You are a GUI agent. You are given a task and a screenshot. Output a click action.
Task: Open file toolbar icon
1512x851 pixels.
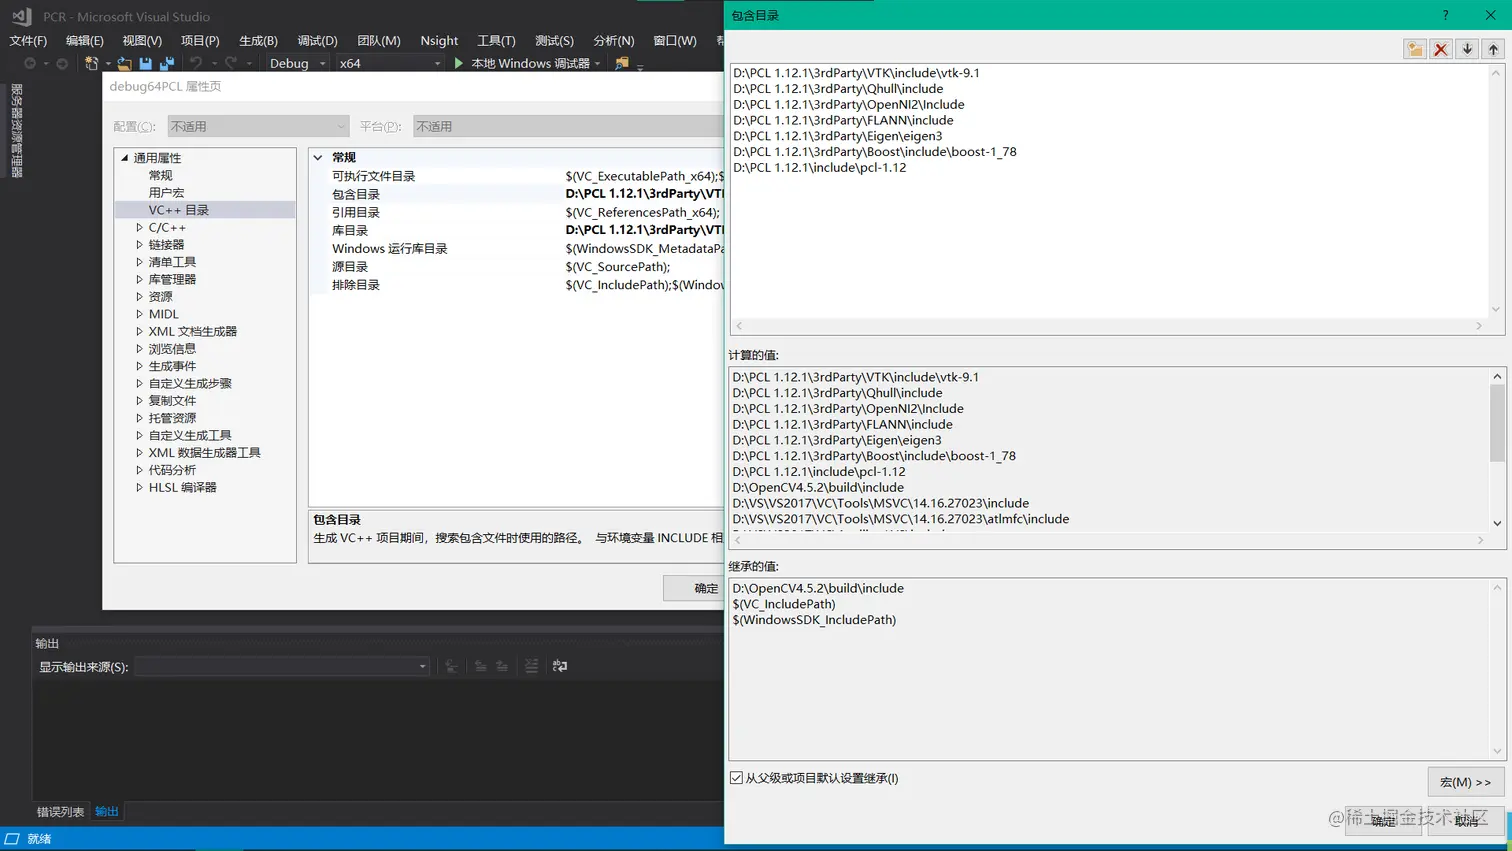click(124, 63)
